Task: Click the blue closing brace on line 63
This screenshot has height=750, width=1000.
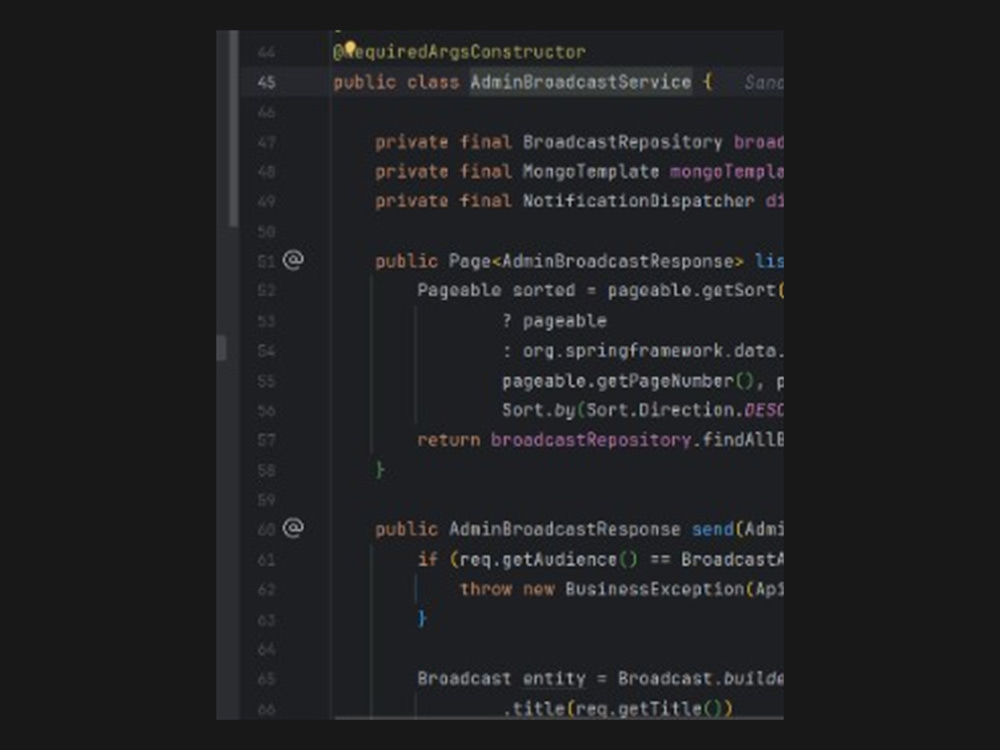Action: tap(422, 619)
